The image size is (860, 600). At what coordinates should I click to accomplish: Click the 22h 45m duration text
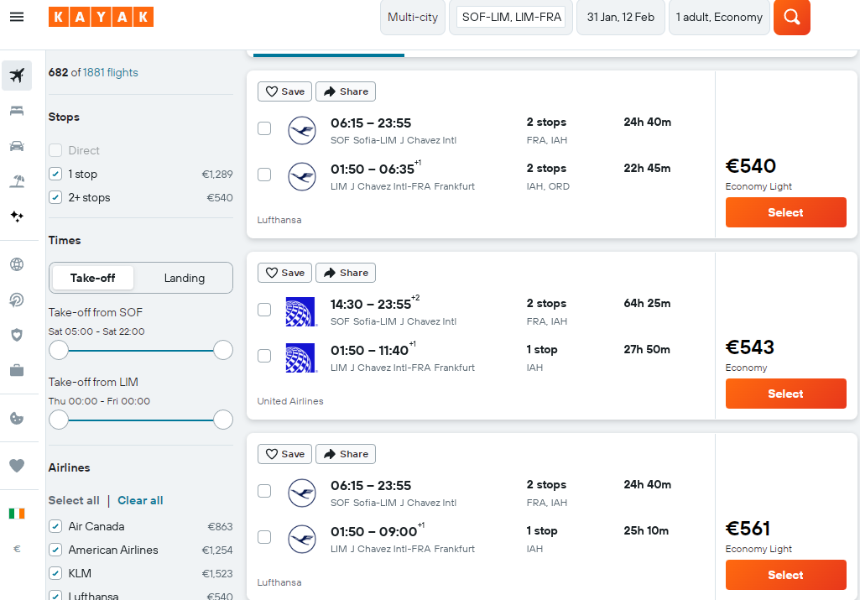pyautogui.click(x=647, y=168)
